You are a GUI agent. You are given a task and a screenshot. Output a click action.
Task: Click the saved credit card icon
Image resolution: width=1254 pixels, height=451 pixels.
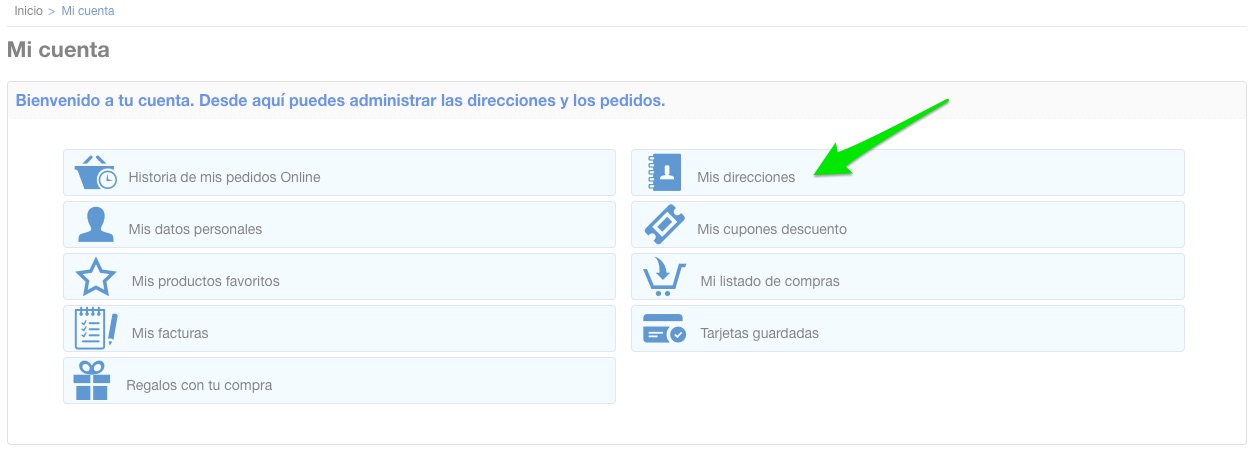tap(664, 330)
